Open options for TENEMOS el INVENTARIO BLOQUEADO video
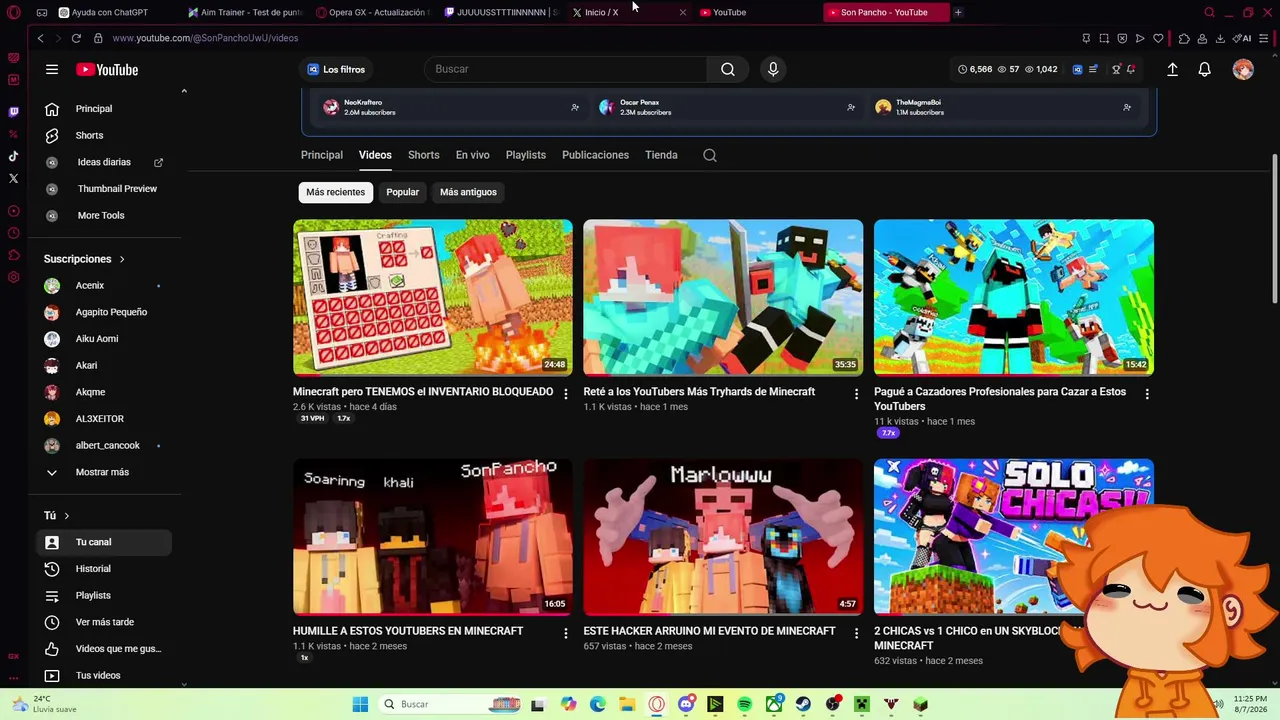 [x=566, y=394]
